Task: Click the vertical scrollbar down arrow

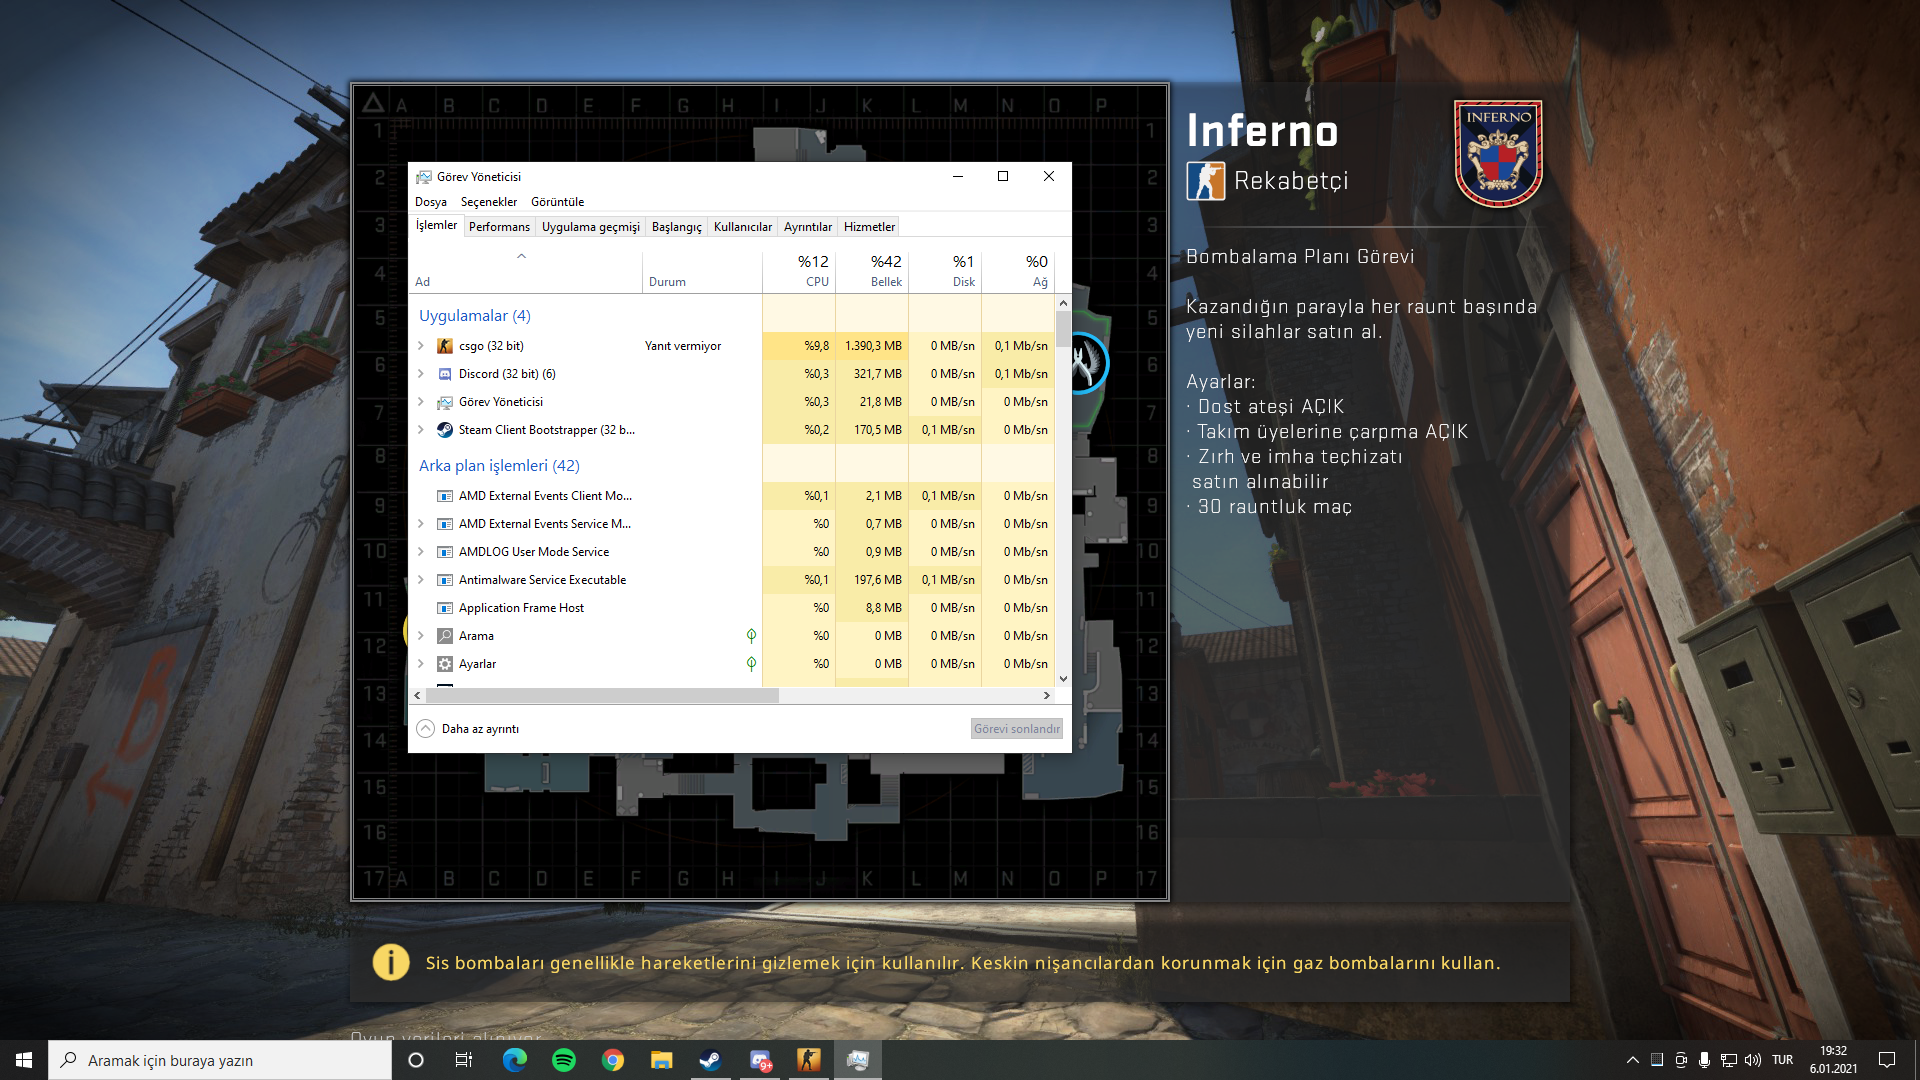Action: click(x=1063, y=679)
